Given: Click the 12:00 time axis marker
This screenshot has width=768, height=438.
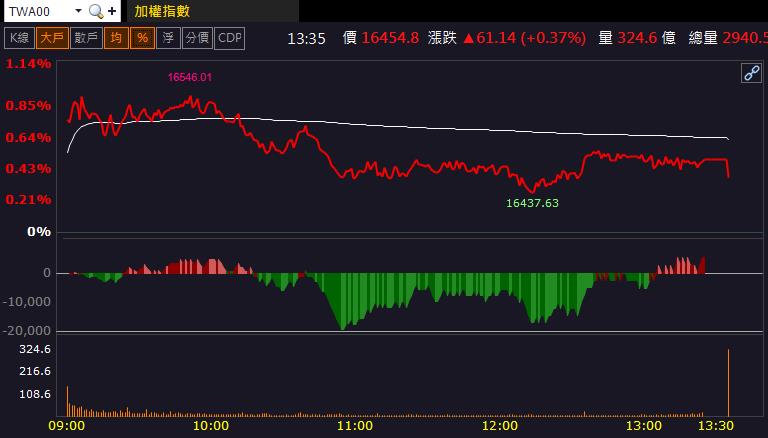Looking at the screenshot, I should click(500, 426).
